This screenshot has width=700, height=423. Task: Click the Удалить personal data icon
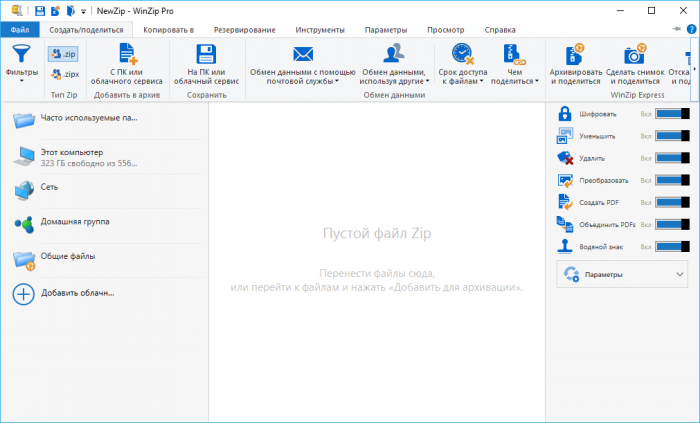click(x=565, y=158)
